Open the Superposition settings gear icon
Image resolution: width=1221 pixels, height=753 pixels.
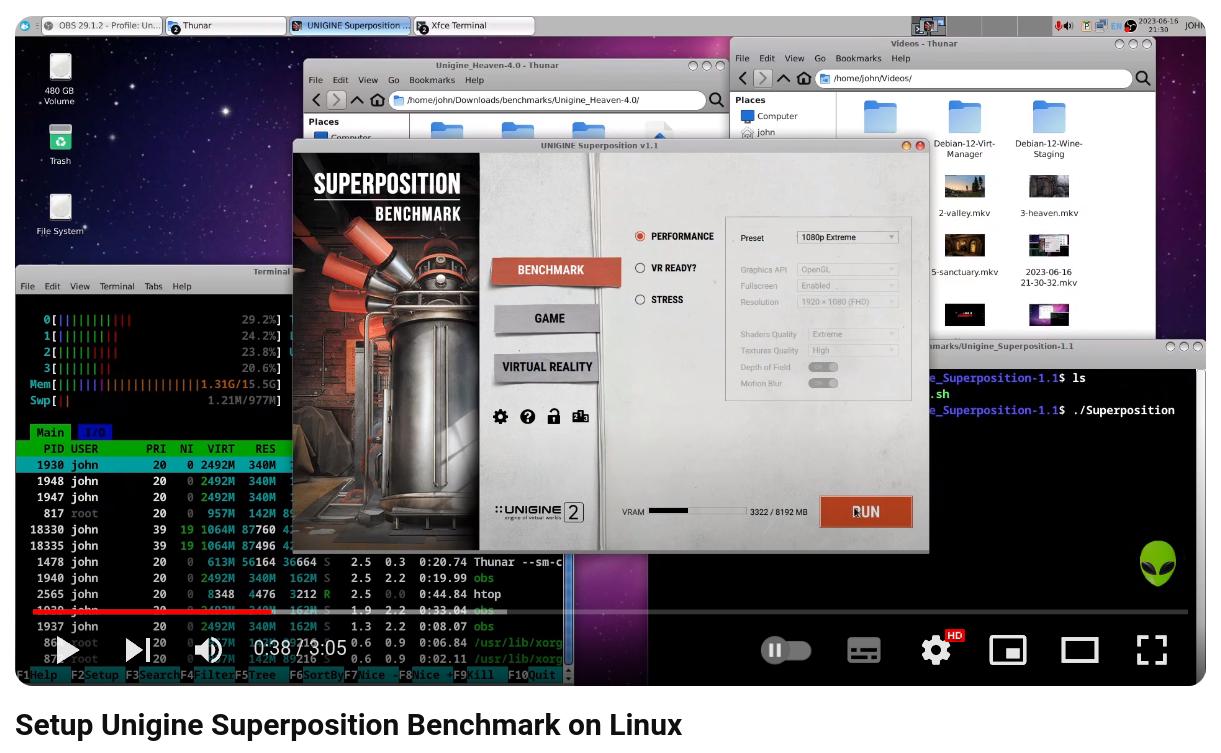pyautogui.click(x=501, y=416)
